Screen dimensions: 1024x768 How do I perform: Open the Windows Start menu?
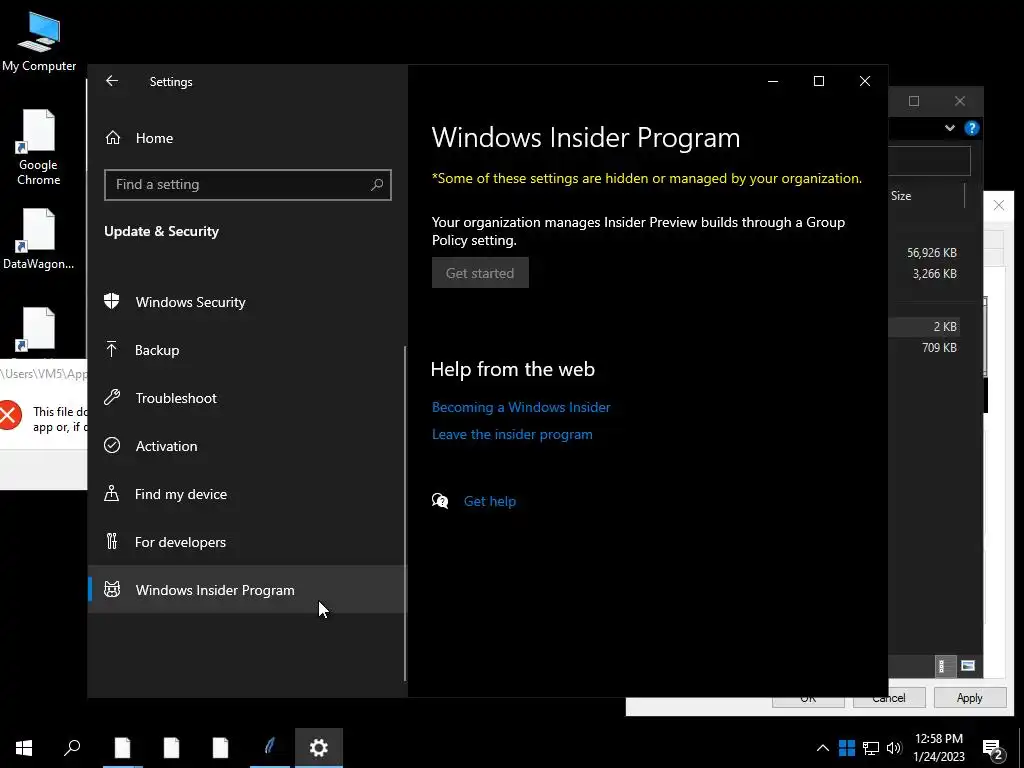[24, 748]
